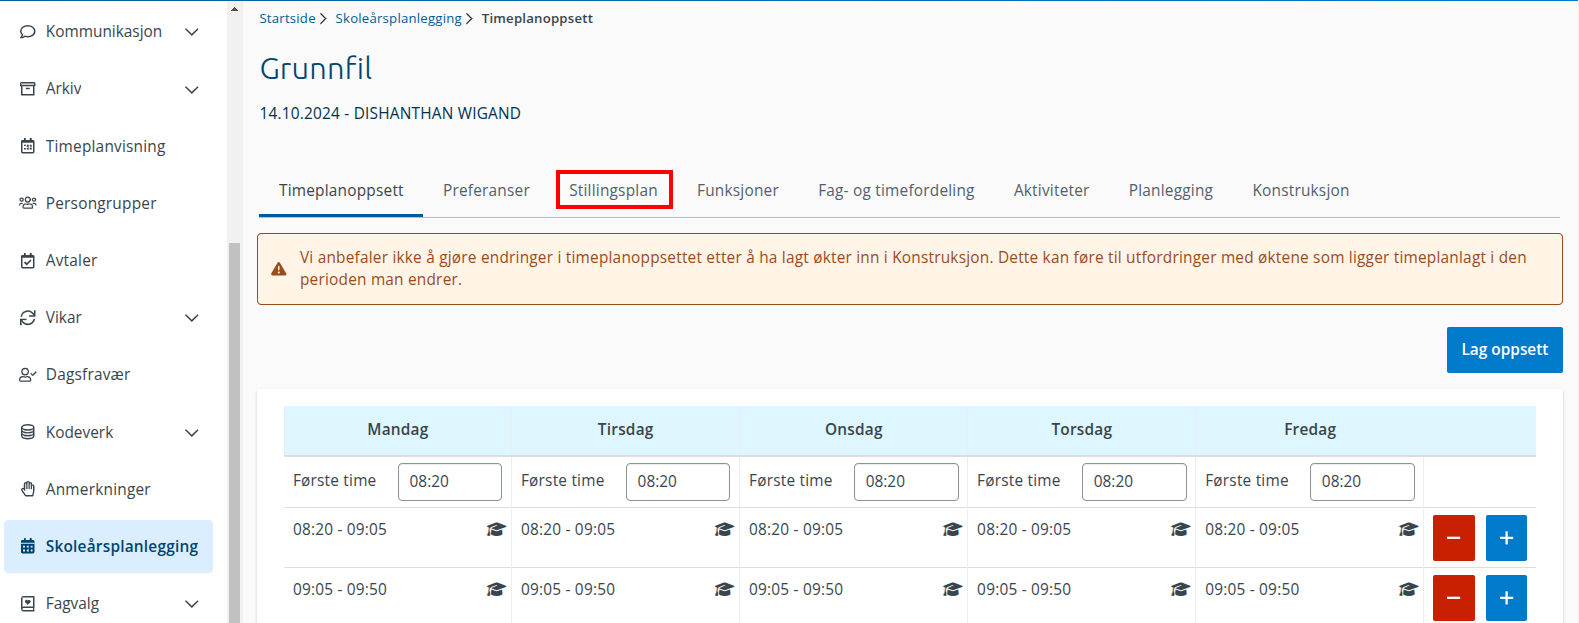1579x623 pixels.
Task: Click the Avtaler calendar-check icon
Action: (x=28, y=260)
